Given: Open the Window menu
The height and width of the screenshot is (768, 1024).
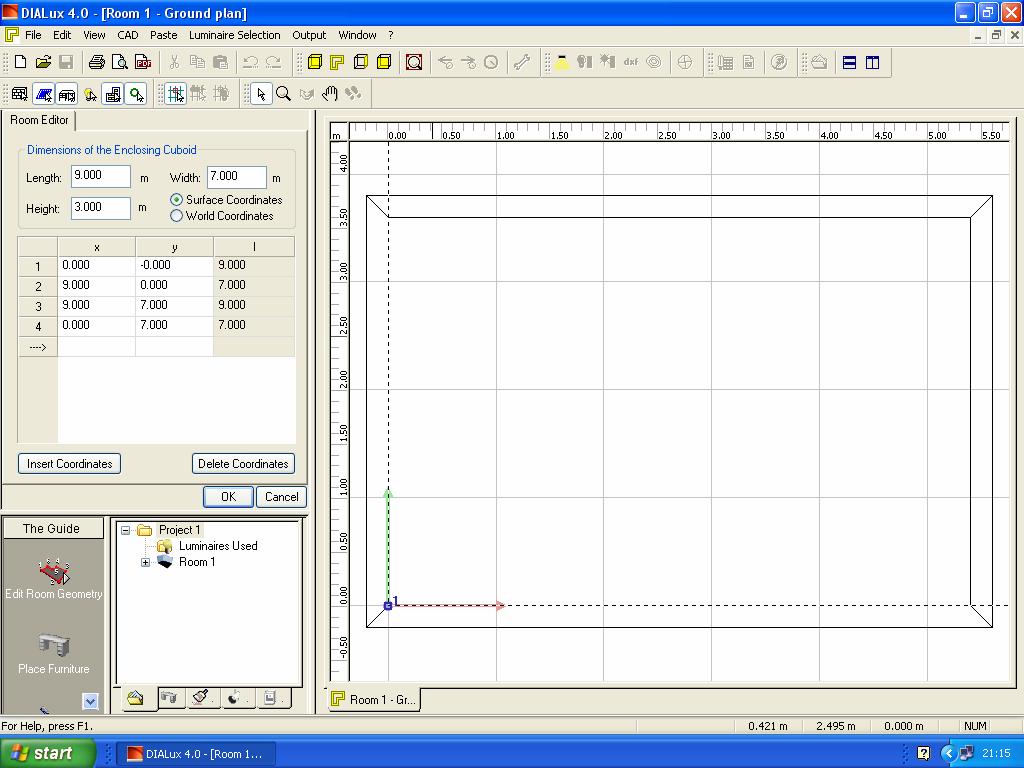Looking at the screenshot, I should [357, 35].
